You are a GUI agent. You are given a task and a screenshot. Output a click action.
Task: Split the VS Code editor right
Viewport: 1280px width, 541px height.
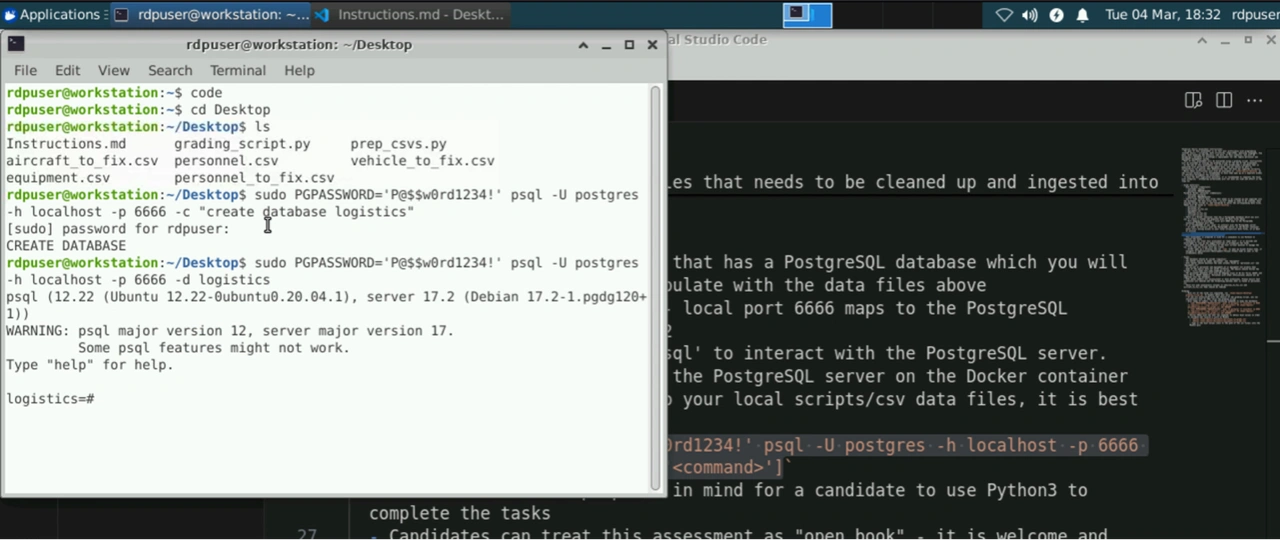click(1223, 100)
